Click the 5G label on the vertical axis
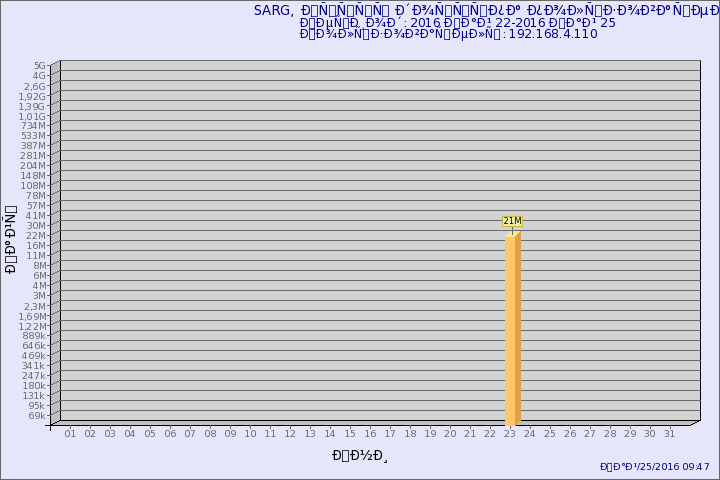This screenshot has width=720, height=480. pyautogui.click(x=39, y=66)
